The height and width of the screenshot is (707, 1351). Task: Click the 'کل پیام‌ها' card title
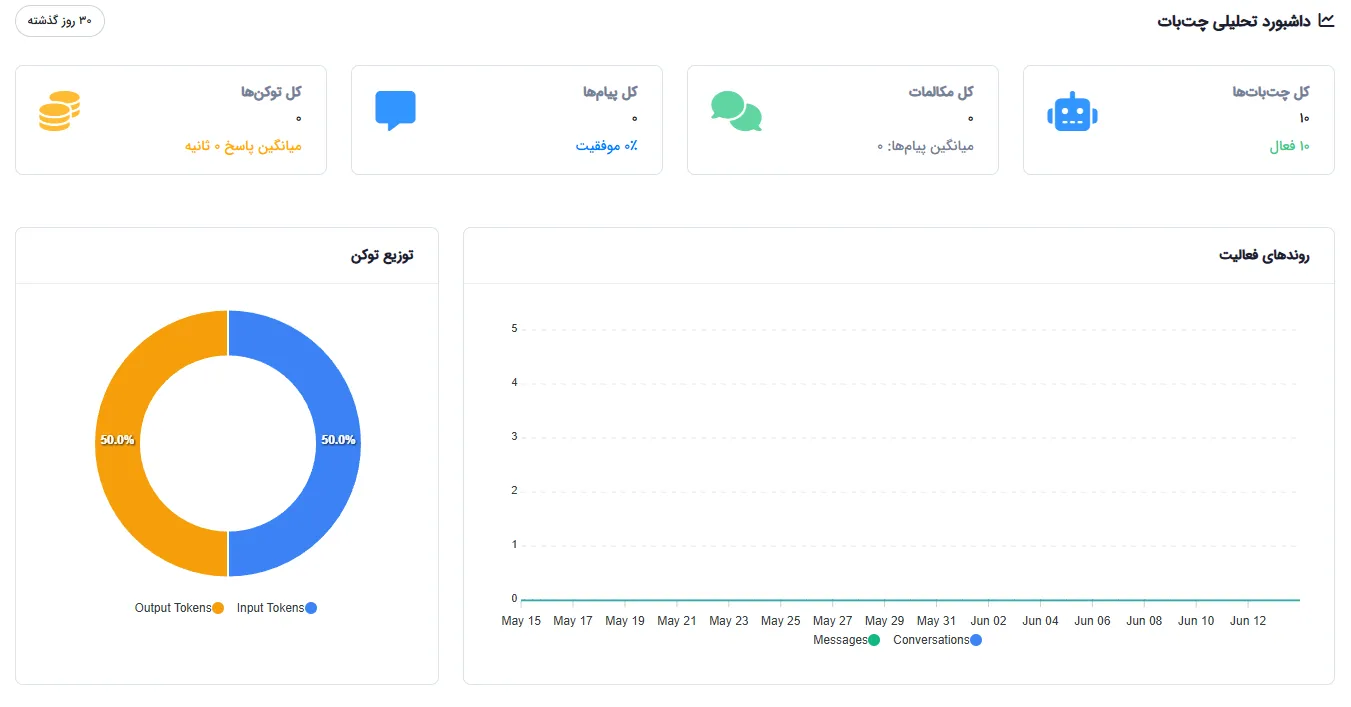tap(610, 92)
